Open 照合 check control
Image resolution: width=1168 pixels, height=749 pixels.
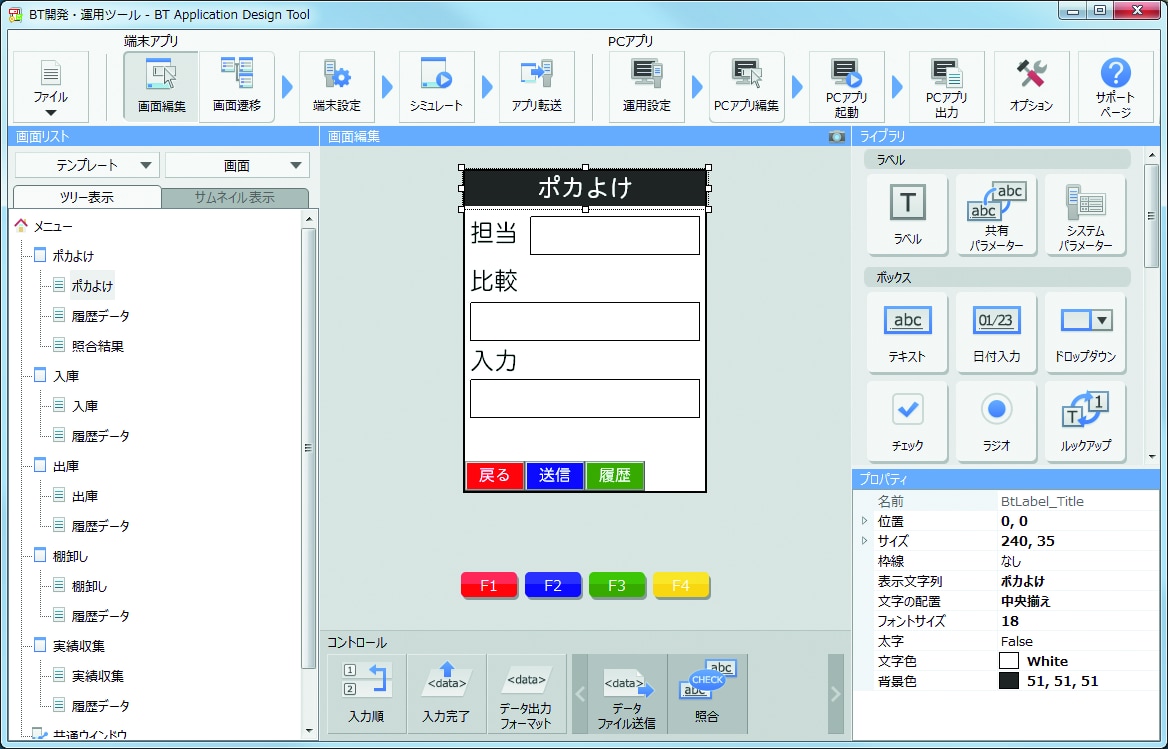(x=708, y=693)
